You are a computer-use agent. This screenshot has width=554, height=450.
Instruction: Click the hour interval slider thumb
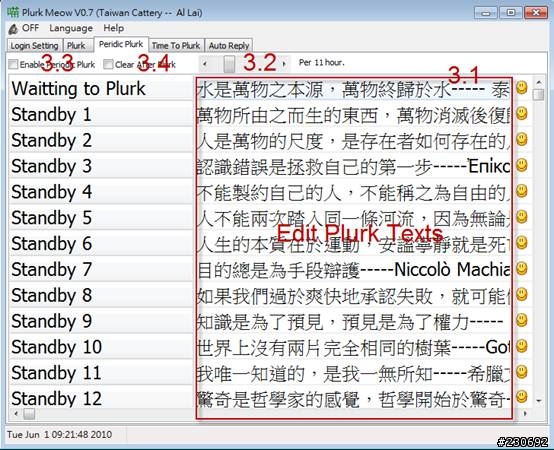point(229,64)
